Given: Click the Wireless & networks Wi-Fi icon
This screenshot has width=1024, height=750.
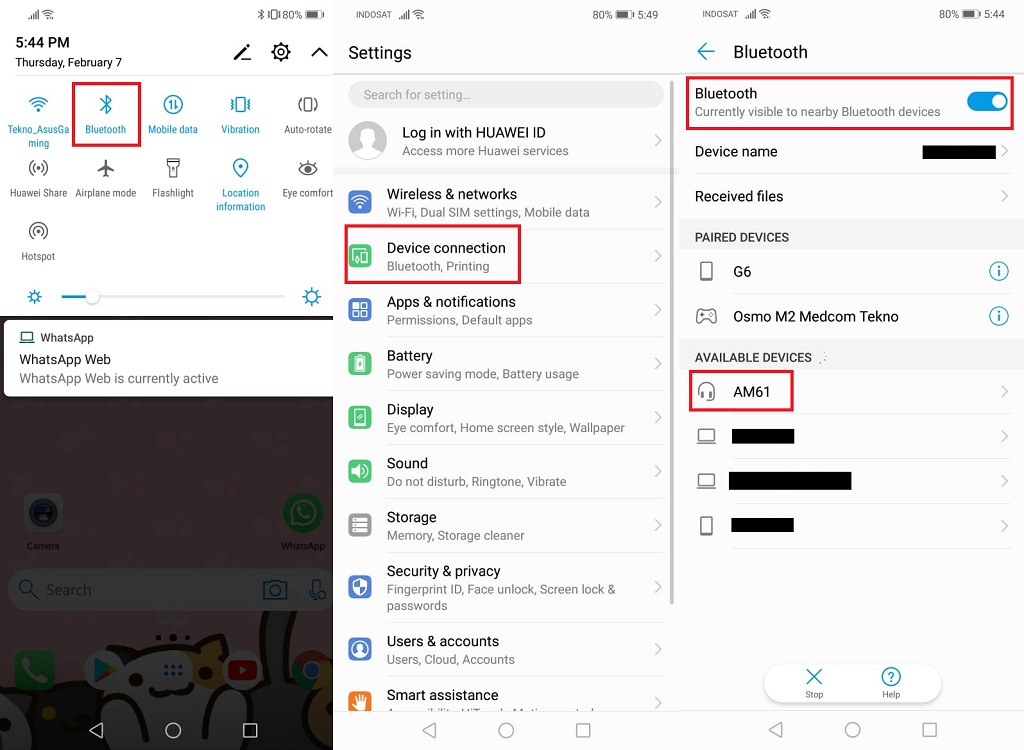Looking at the screenshot, I should click(360, 202).
